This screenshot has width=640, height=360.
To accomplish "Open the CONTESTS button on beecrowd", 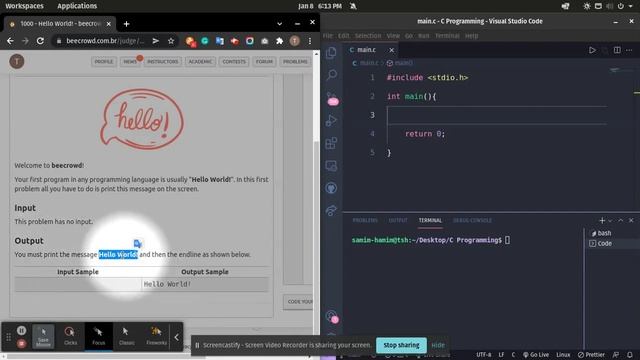I will (234, 62).
